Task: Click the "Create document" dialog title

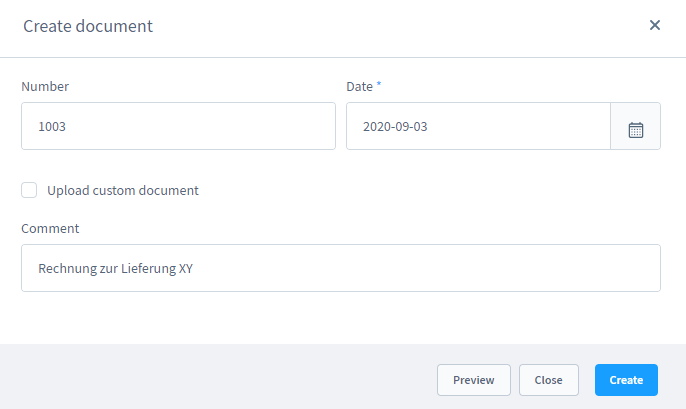Action: 88,26
